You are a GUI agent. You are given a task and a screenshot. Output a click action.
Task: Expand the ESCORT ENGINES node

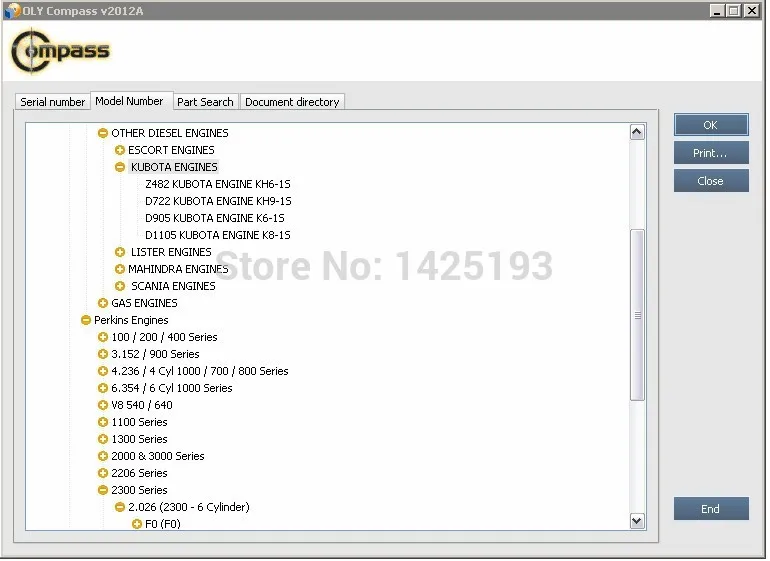click(x=119, y=150)
